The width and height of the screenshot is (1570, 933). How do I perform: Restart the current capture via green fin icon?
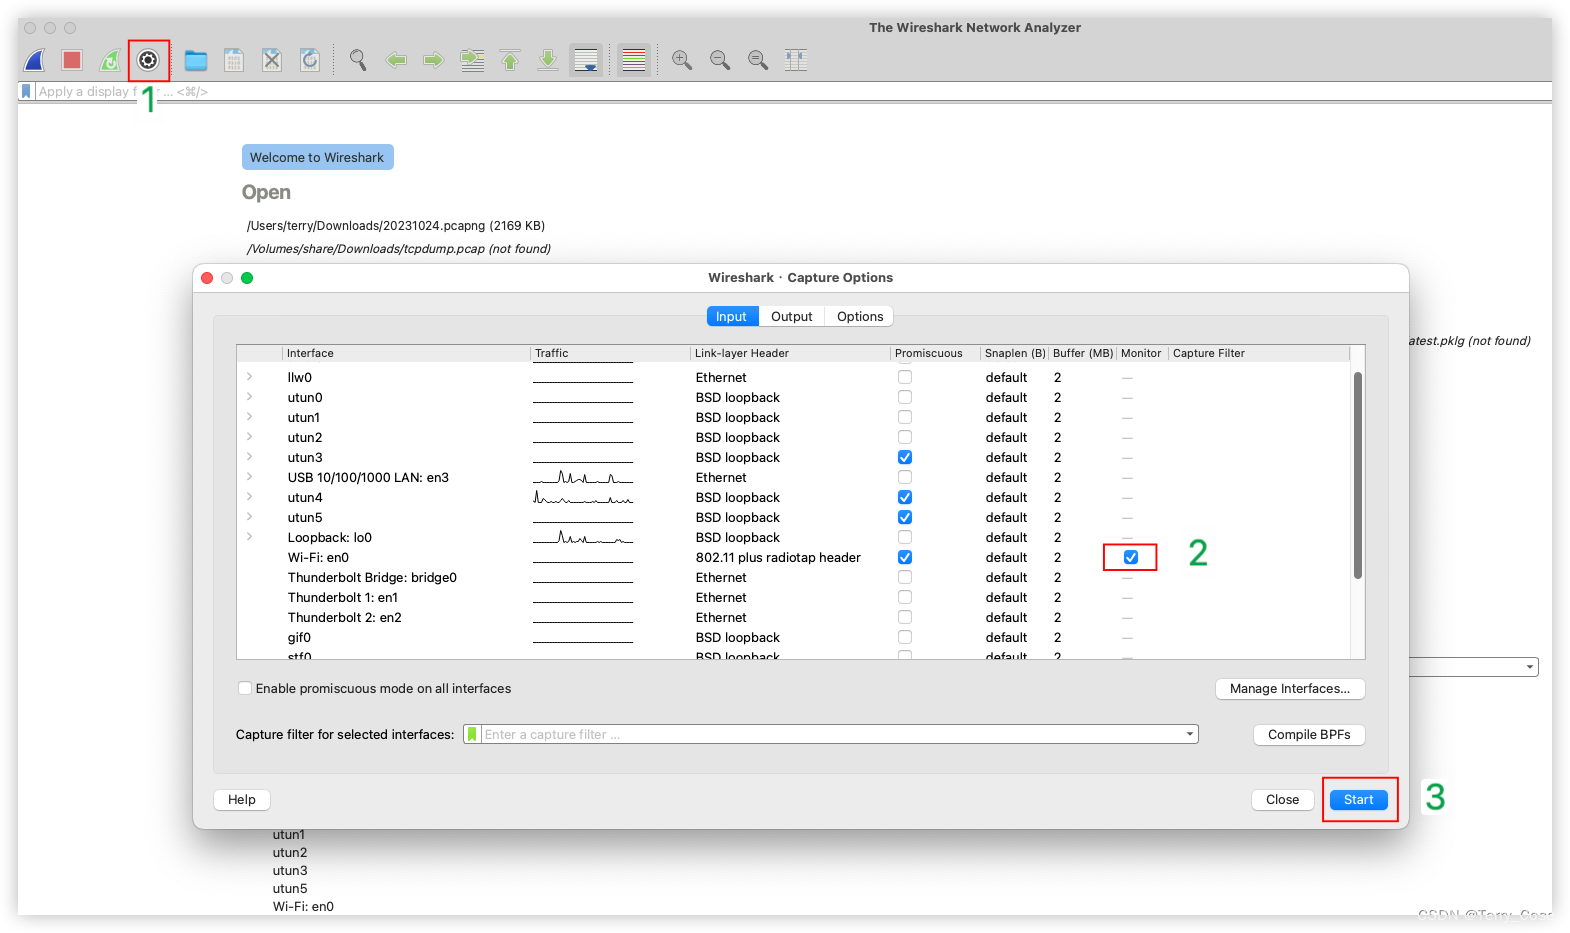(110, 60)
